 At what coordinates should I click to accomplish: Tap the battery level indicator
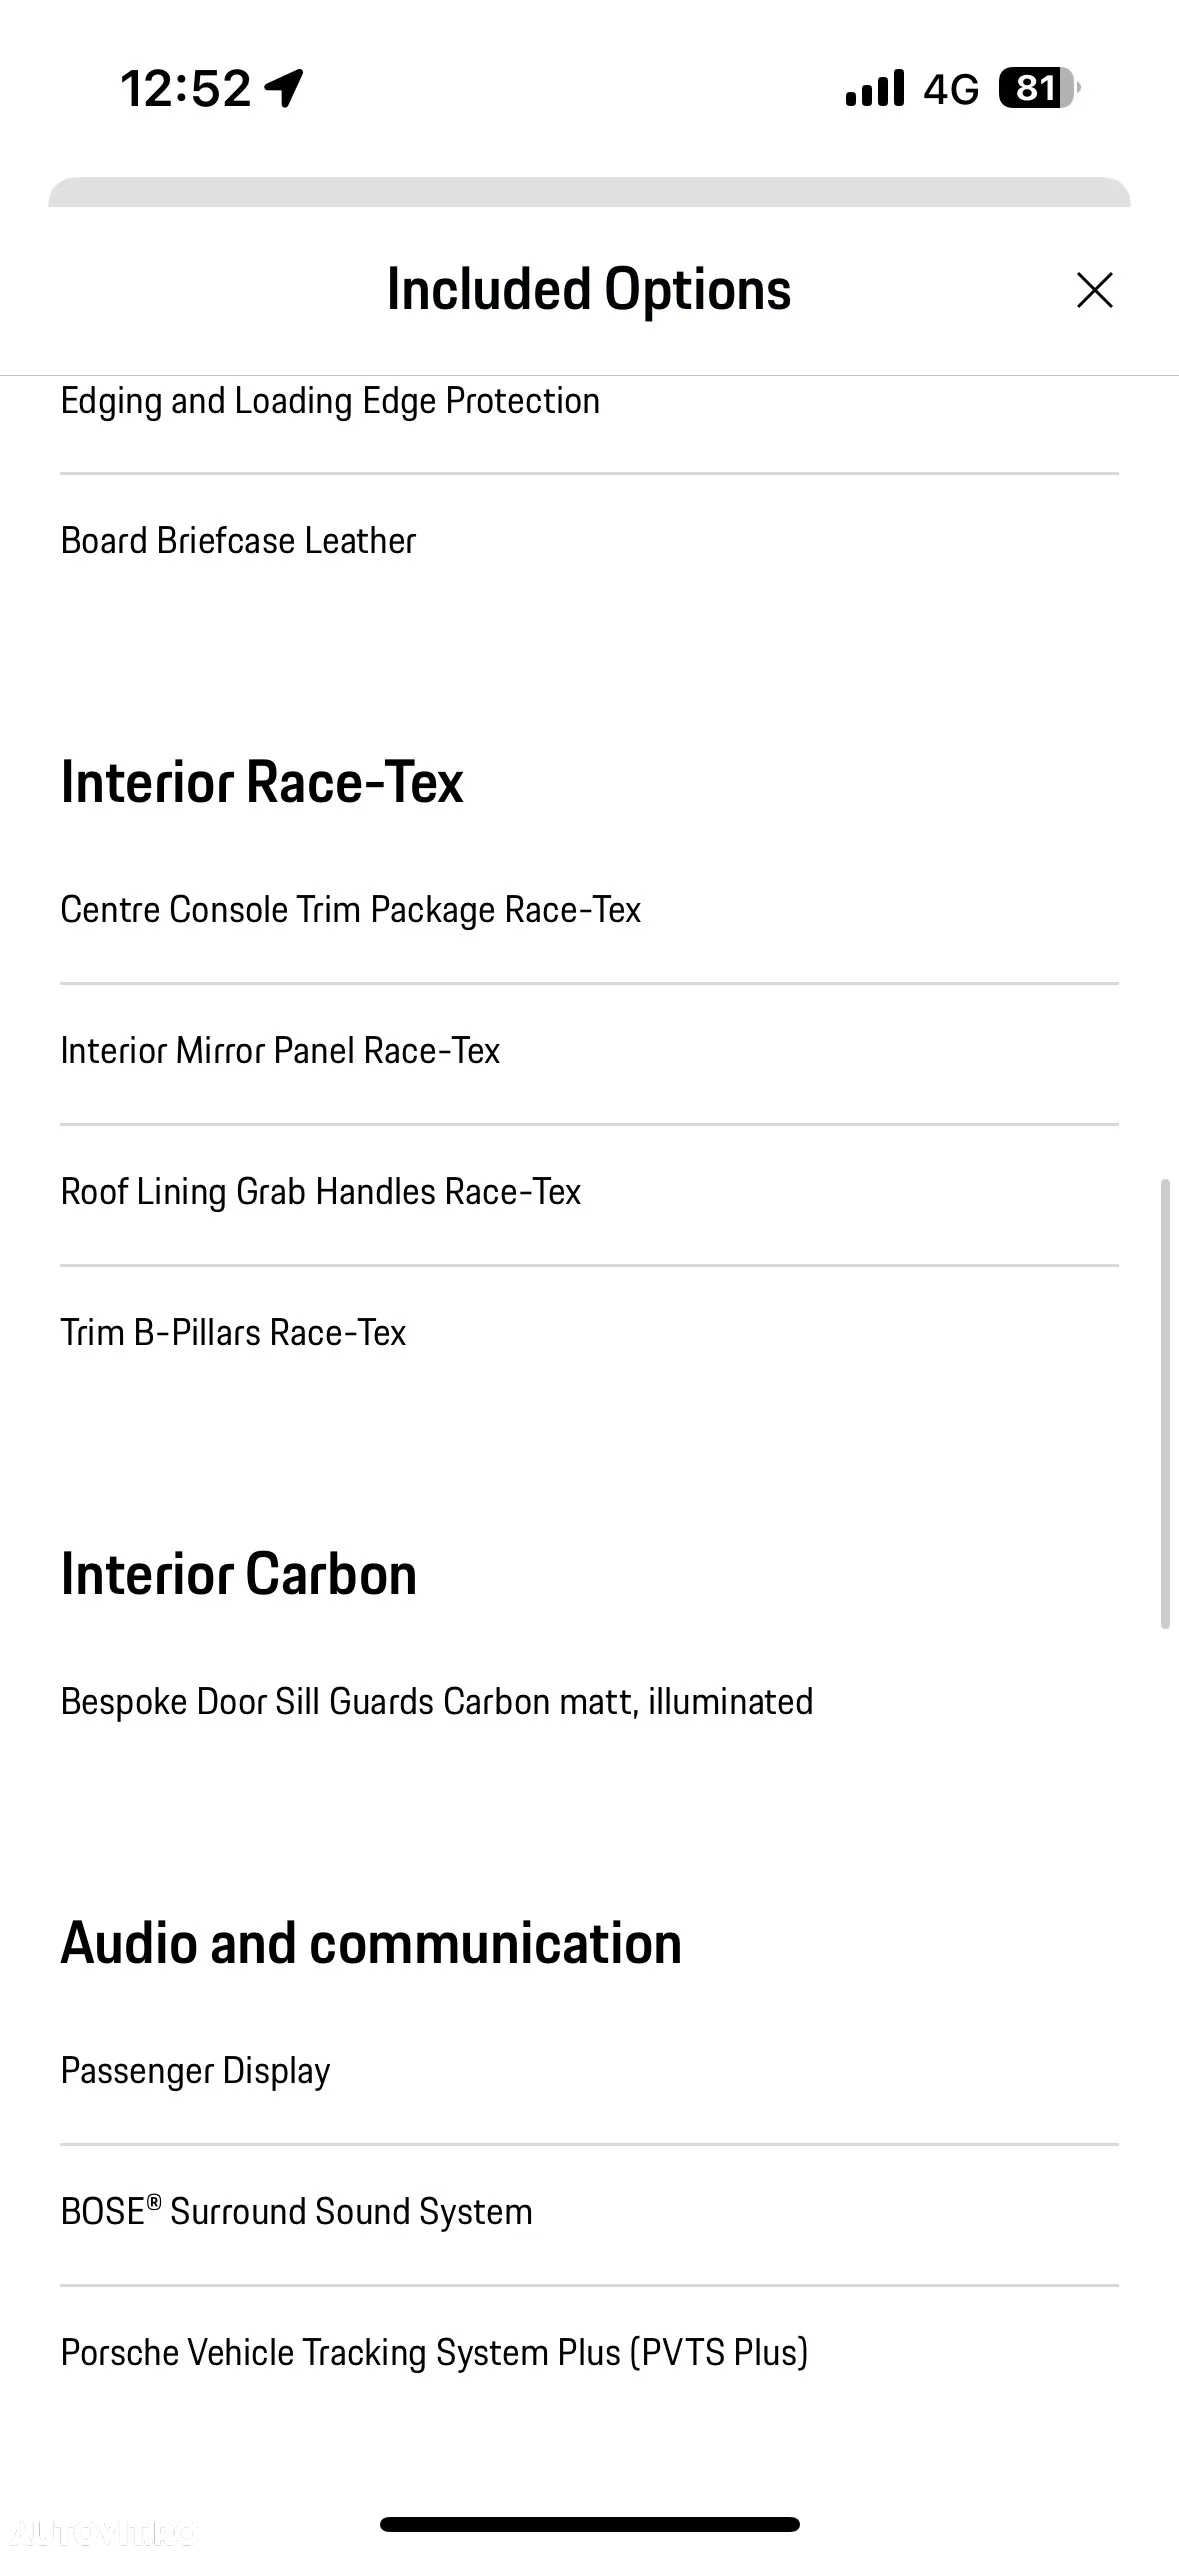point(1040,88)
